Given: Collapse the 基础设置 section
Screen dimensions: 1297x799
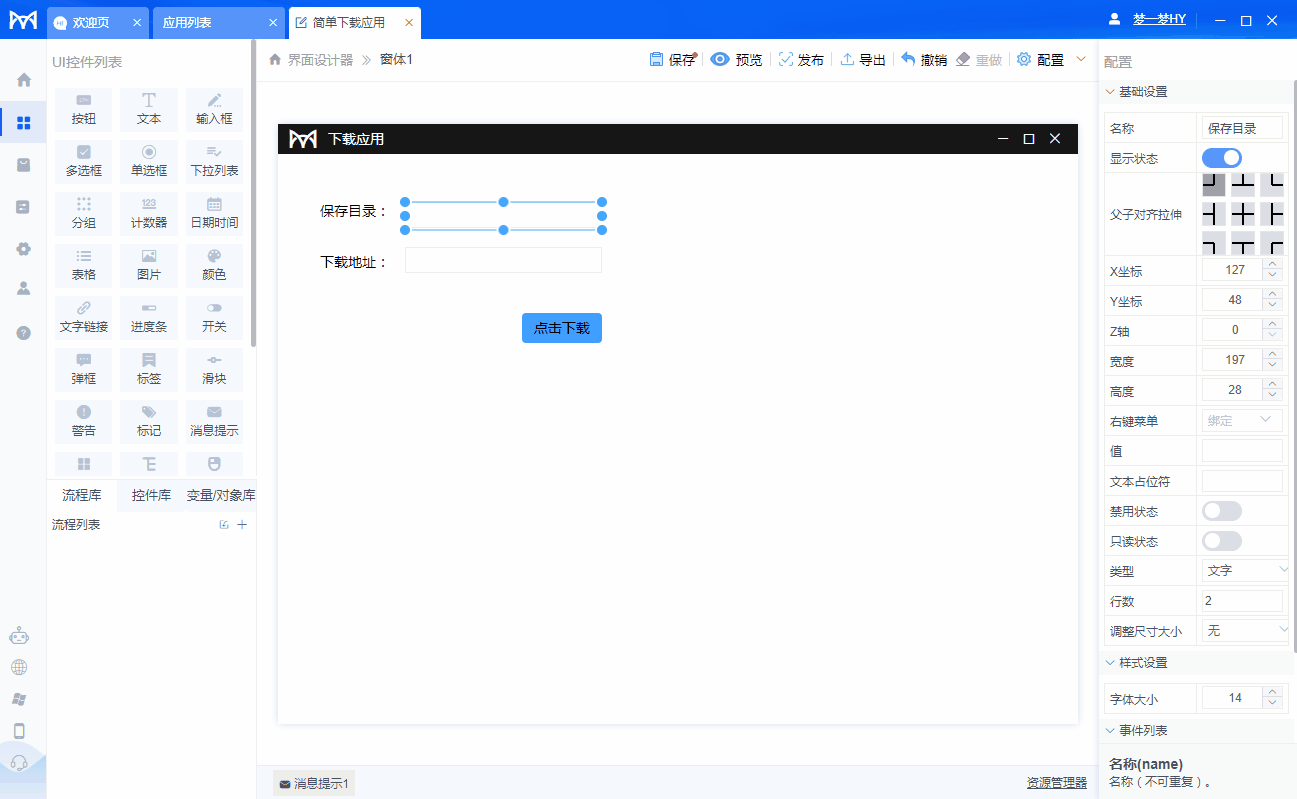Looking at the screenshot, I should tap(1110, 92).
